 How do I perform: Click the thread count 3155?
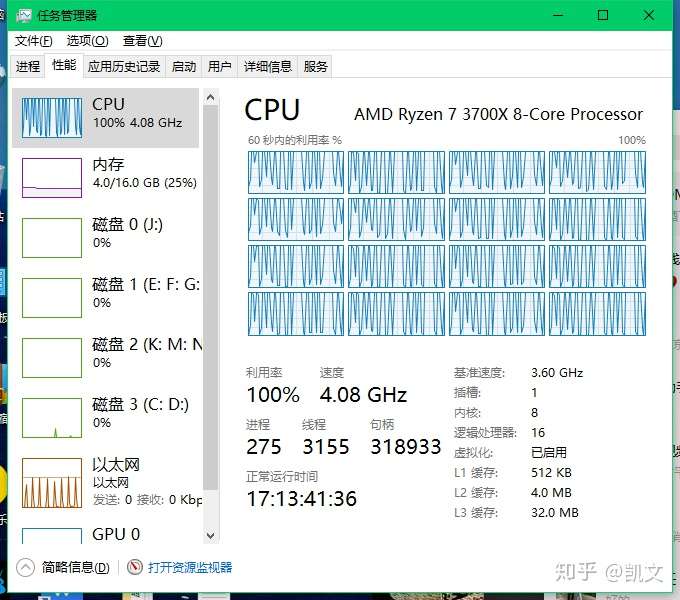coord(326,447)
